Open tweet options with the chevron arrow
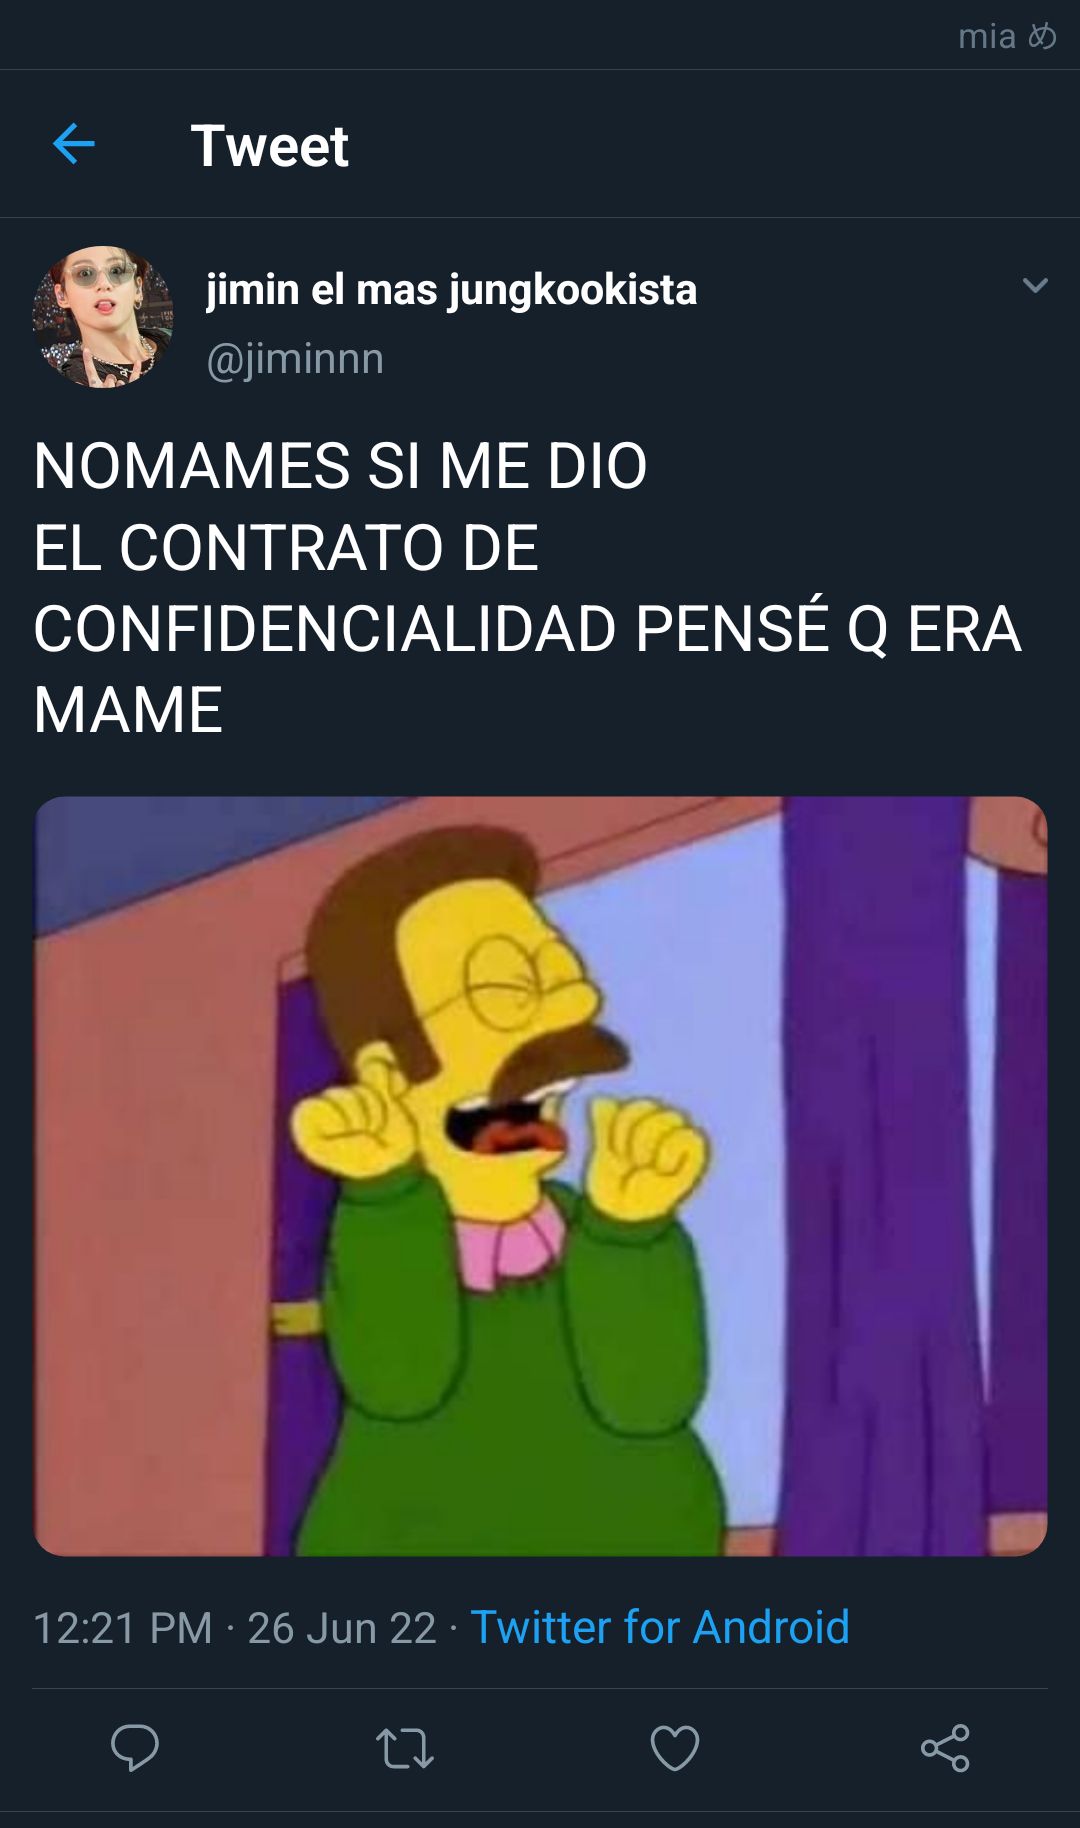This screenshot has width=1080, height=1828. click(1035, 286)
